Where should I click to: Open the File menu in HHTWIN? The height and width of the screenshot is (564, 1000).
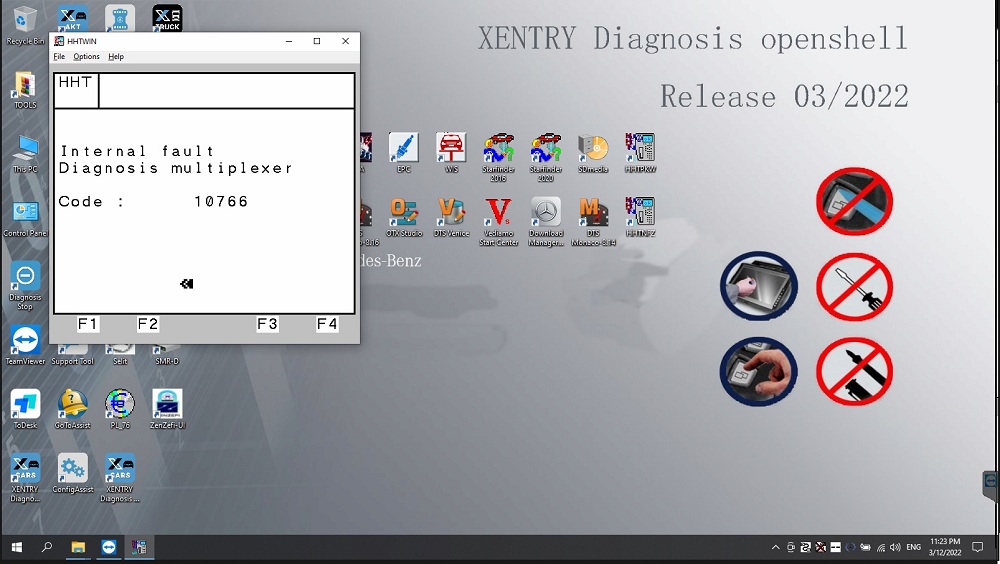point(59,57)
